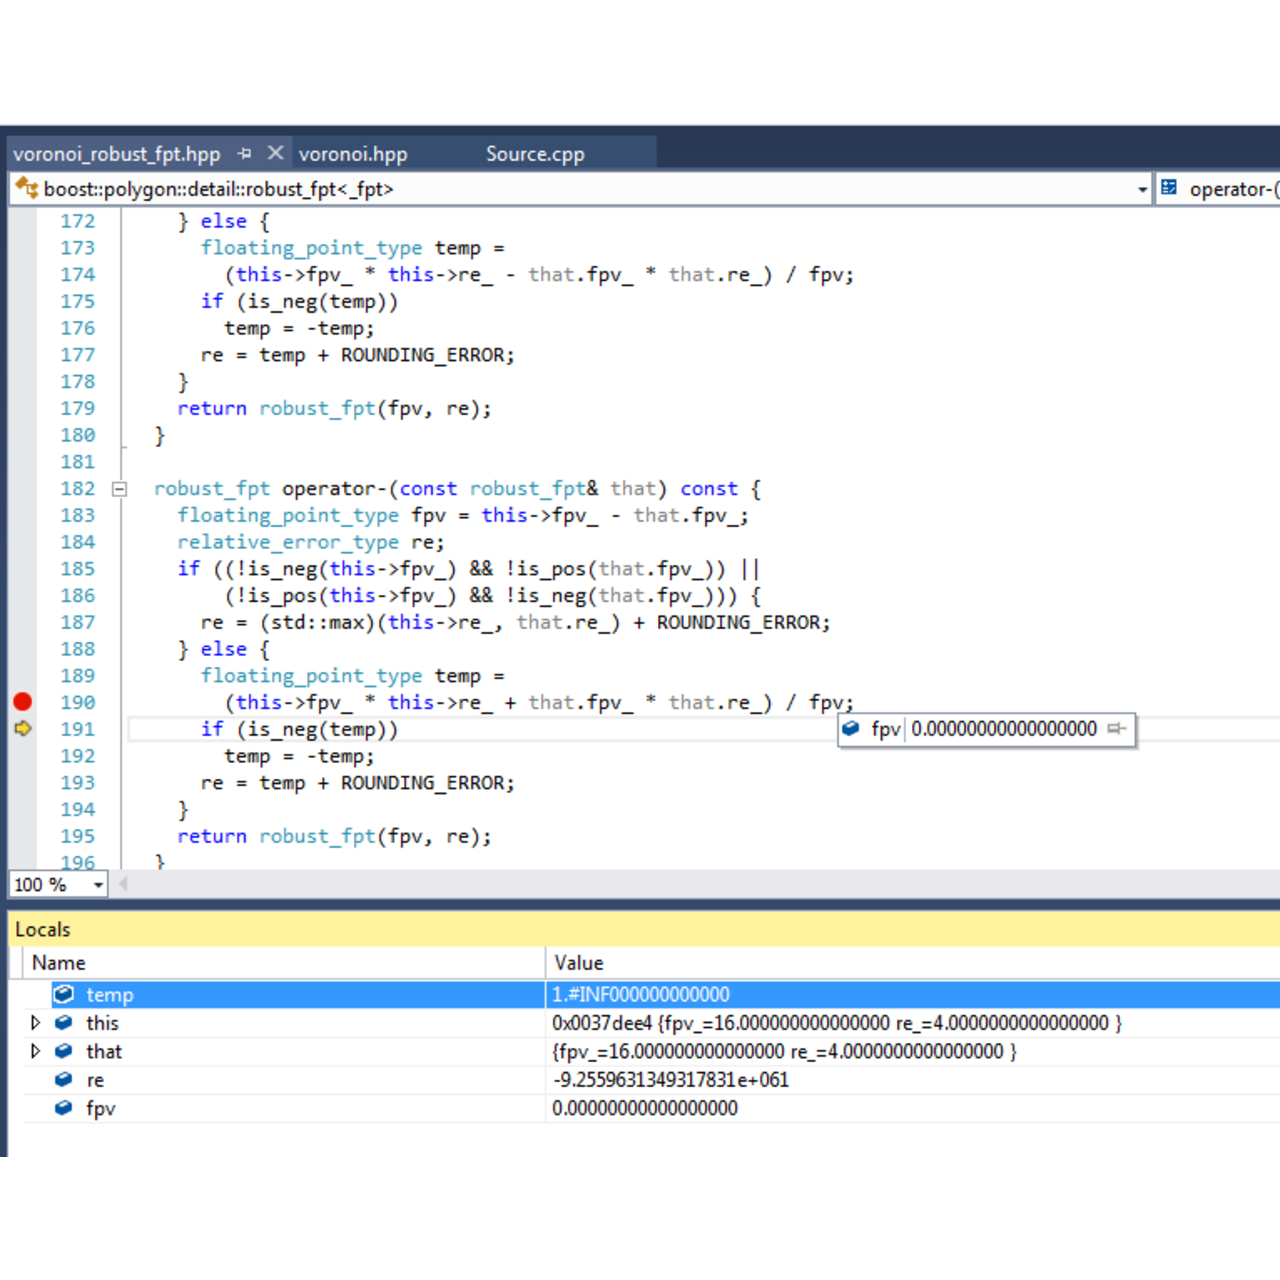Open the robust_fpt class scope dropdown arrow
Image resolution: width=1280 pixels, height=1280 pixels.
click(1142, 190)
